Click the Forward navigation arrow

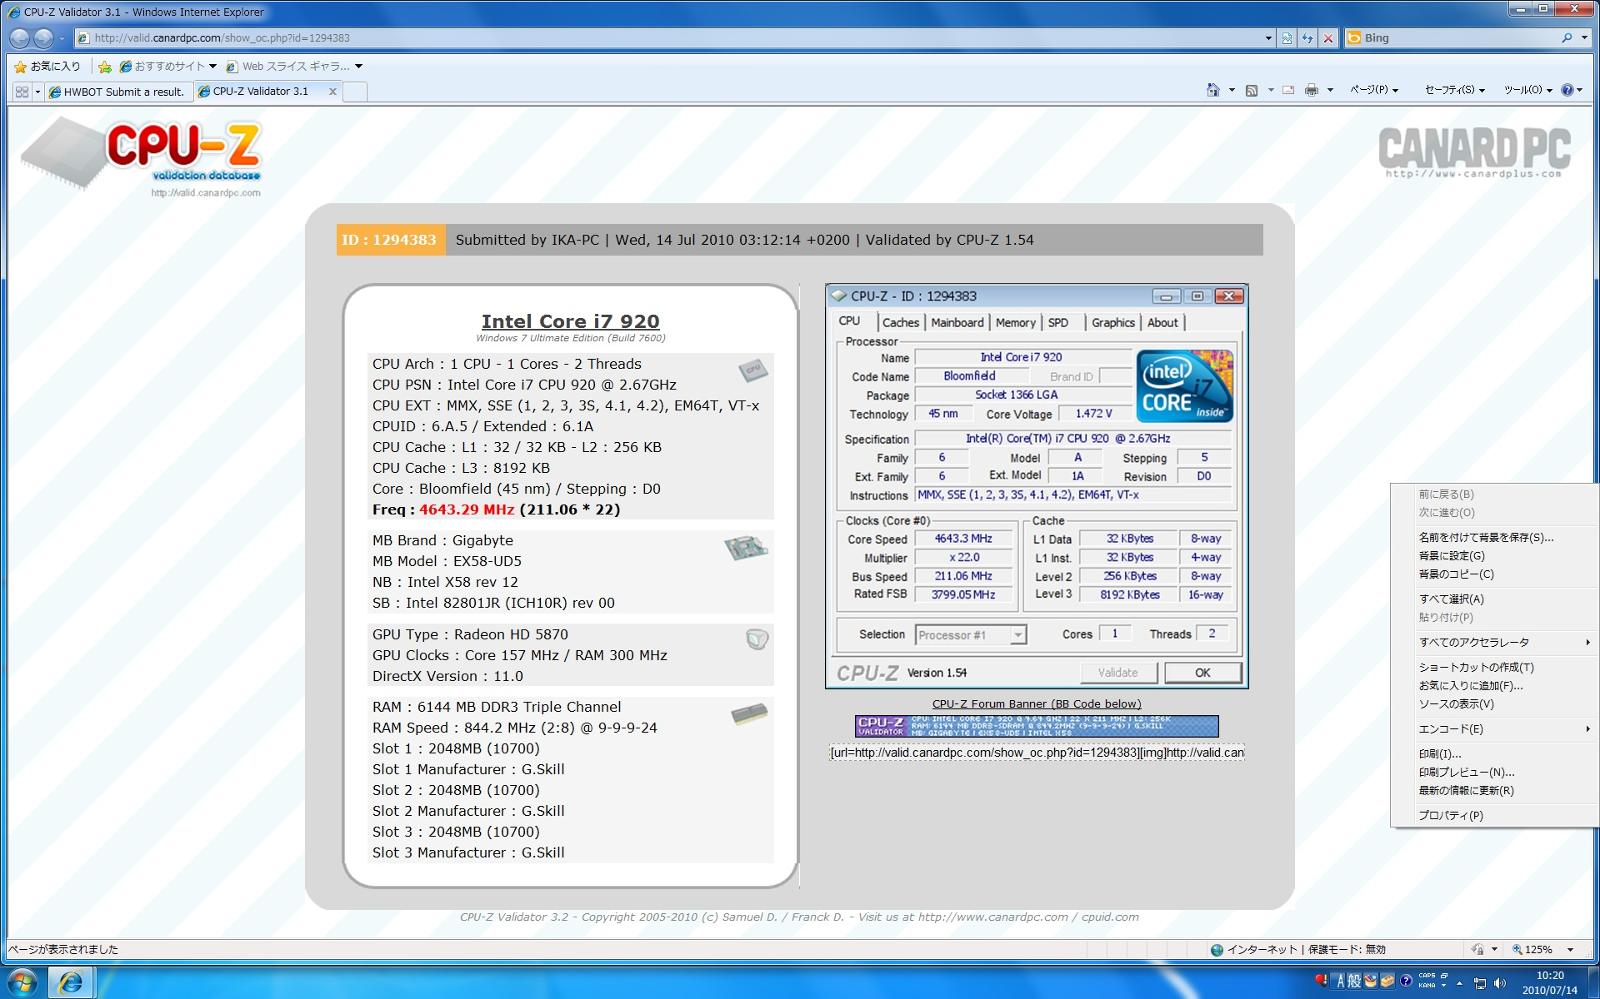click(x=43, y=38)
